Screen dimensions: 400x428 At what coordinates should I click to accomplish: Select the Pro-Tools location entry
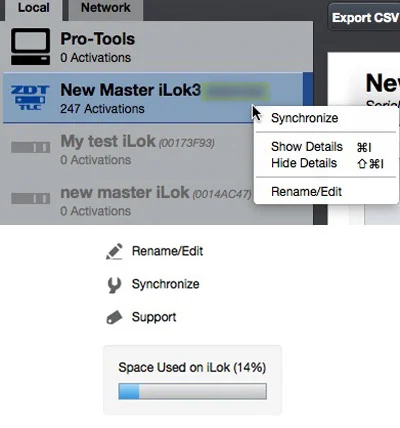[157, 47]
